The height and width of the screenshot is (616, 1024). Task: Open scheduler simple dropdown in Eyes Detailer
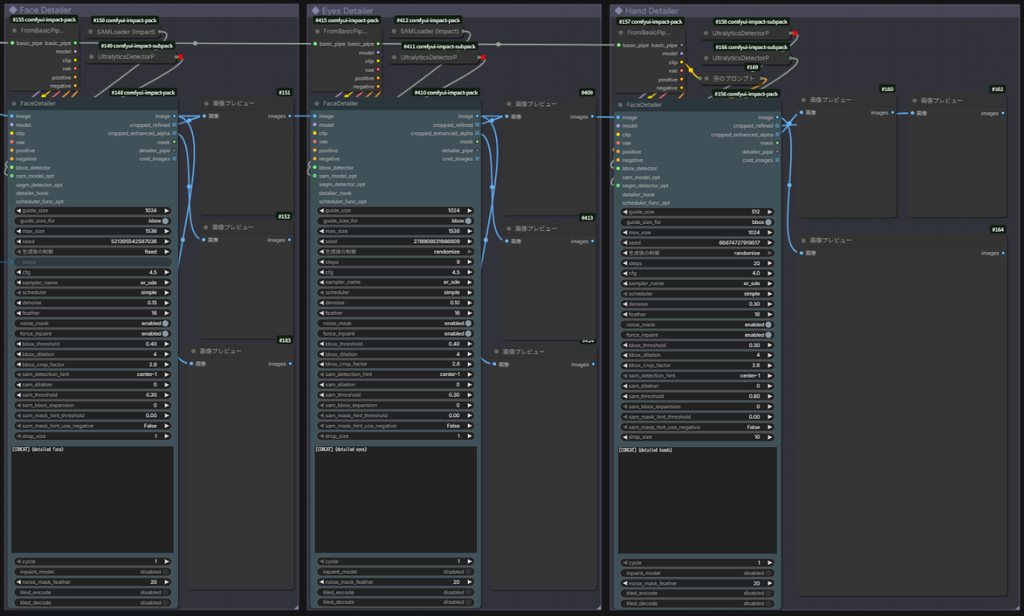click(x=395, y=293)
